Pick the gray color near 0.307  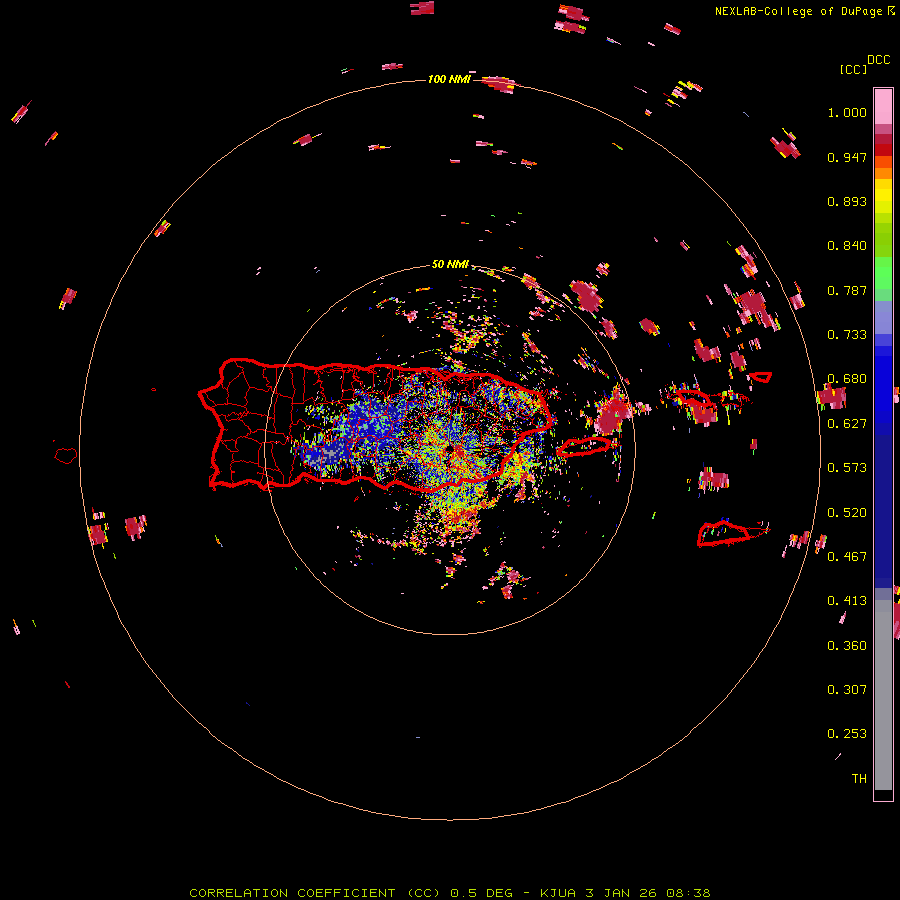coord(883,695)
